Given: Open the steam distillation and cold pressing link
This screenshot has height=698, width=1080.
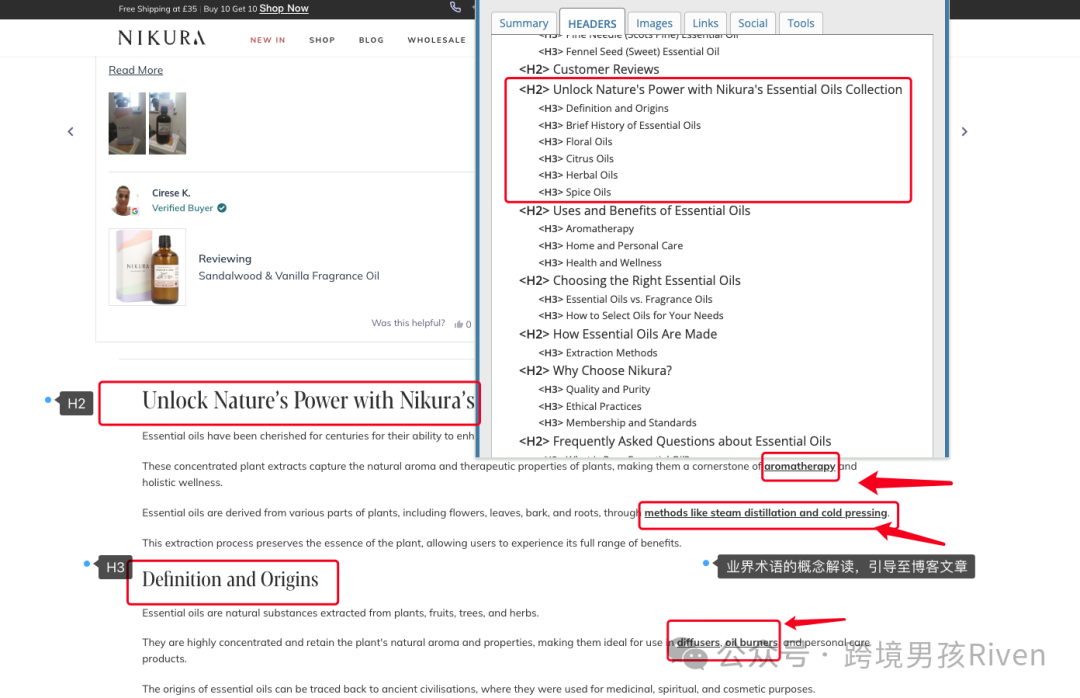Looking at the screenshot, I should pyautogui.click(x=766, y=513).
